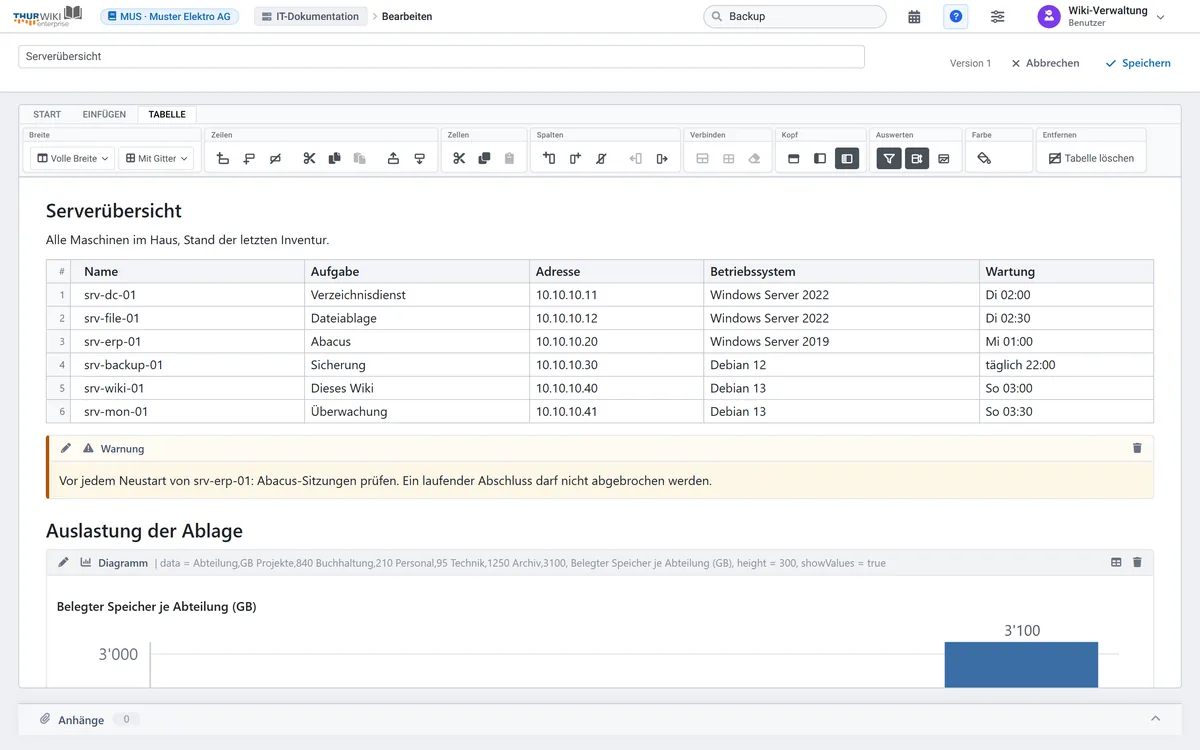Delete the column in Spalten group
Viewport: 1200px width, 750px height.
[x=601, y=158]
